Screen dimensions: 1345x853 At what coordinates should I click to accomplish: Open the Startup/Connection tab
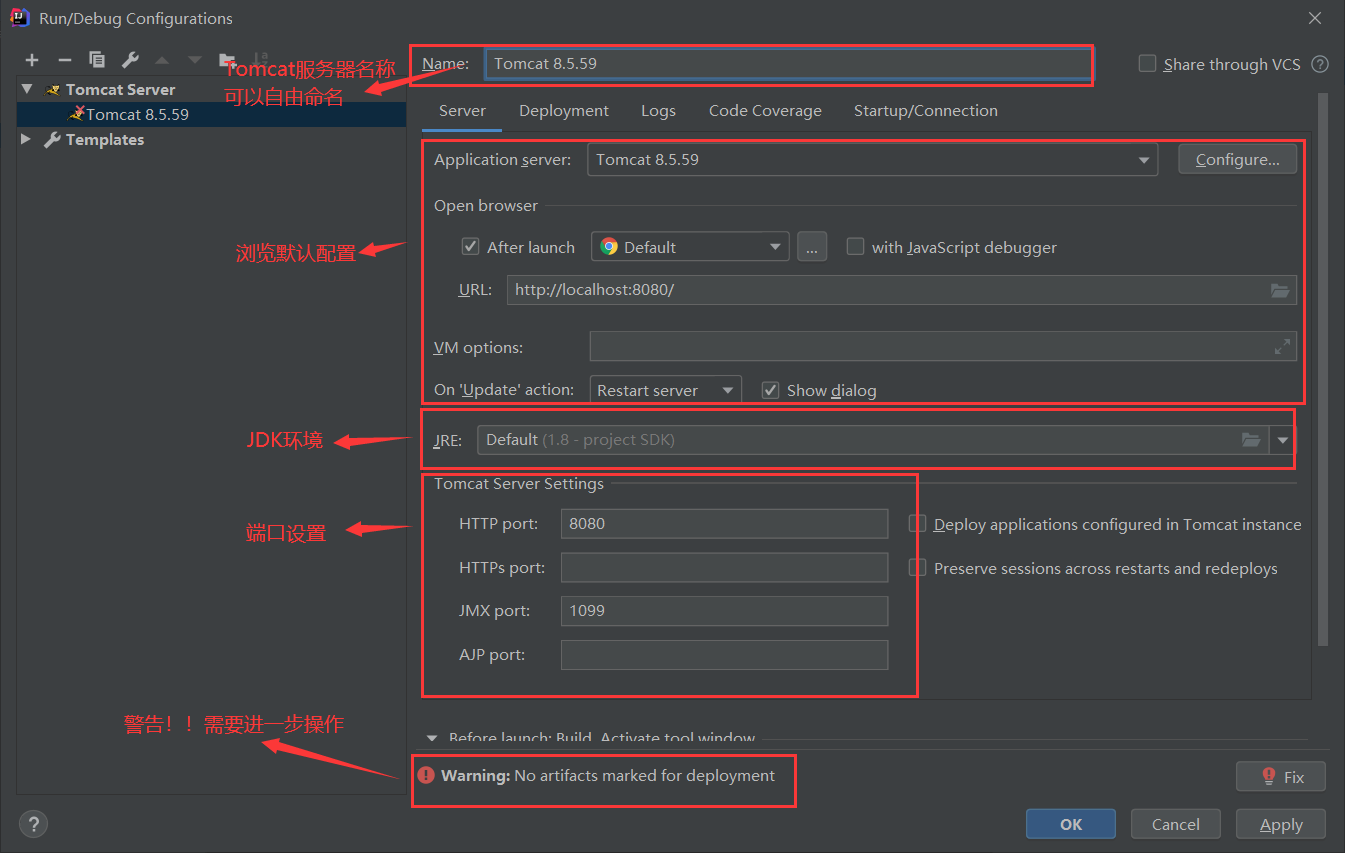click(x=925, y=111)
